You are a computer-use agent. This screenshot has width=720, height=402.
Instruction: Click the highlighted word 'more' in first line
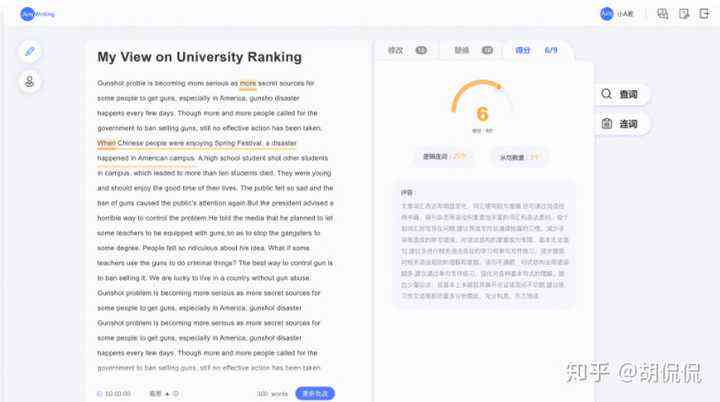point(248,83)
